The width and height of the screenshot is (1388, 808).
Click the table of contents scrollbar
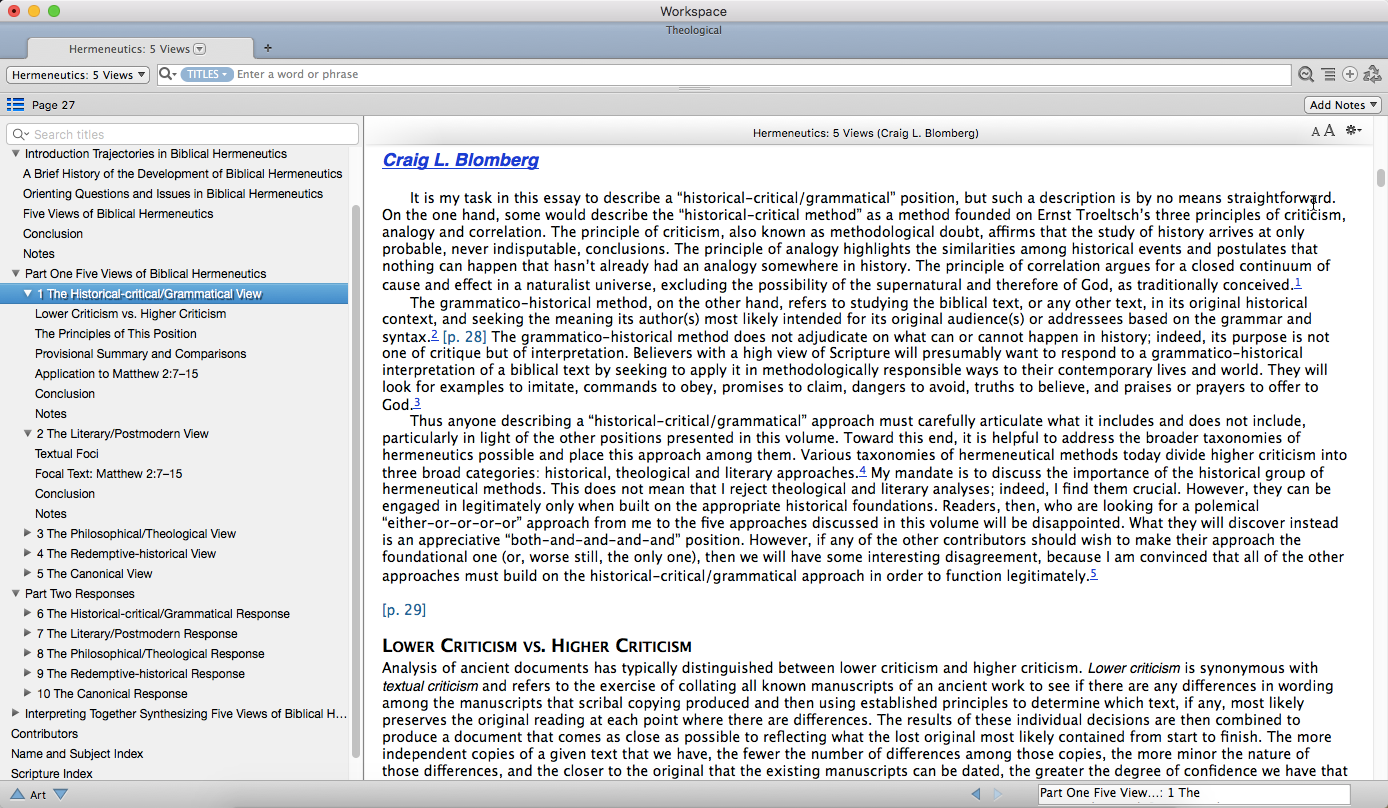357,480
